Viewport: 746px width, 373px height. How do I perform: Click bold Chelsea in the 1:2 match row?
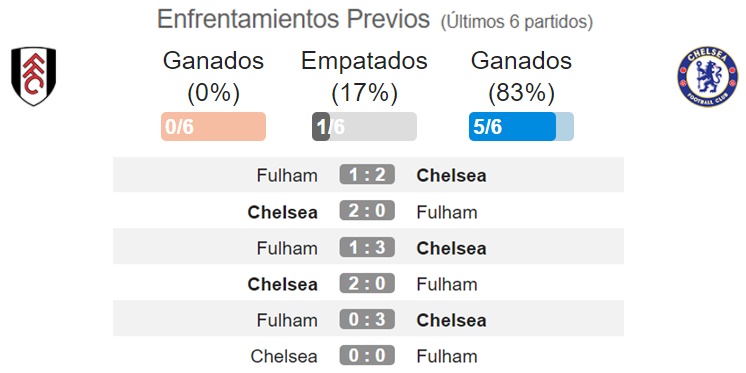coord(452,176)
